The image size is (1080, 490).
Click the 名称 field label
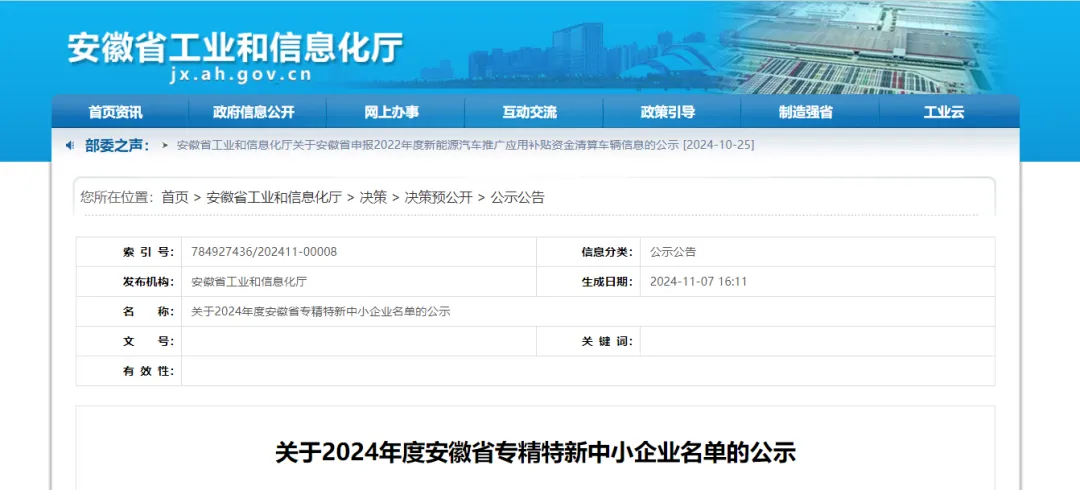(x=148, y=312)
